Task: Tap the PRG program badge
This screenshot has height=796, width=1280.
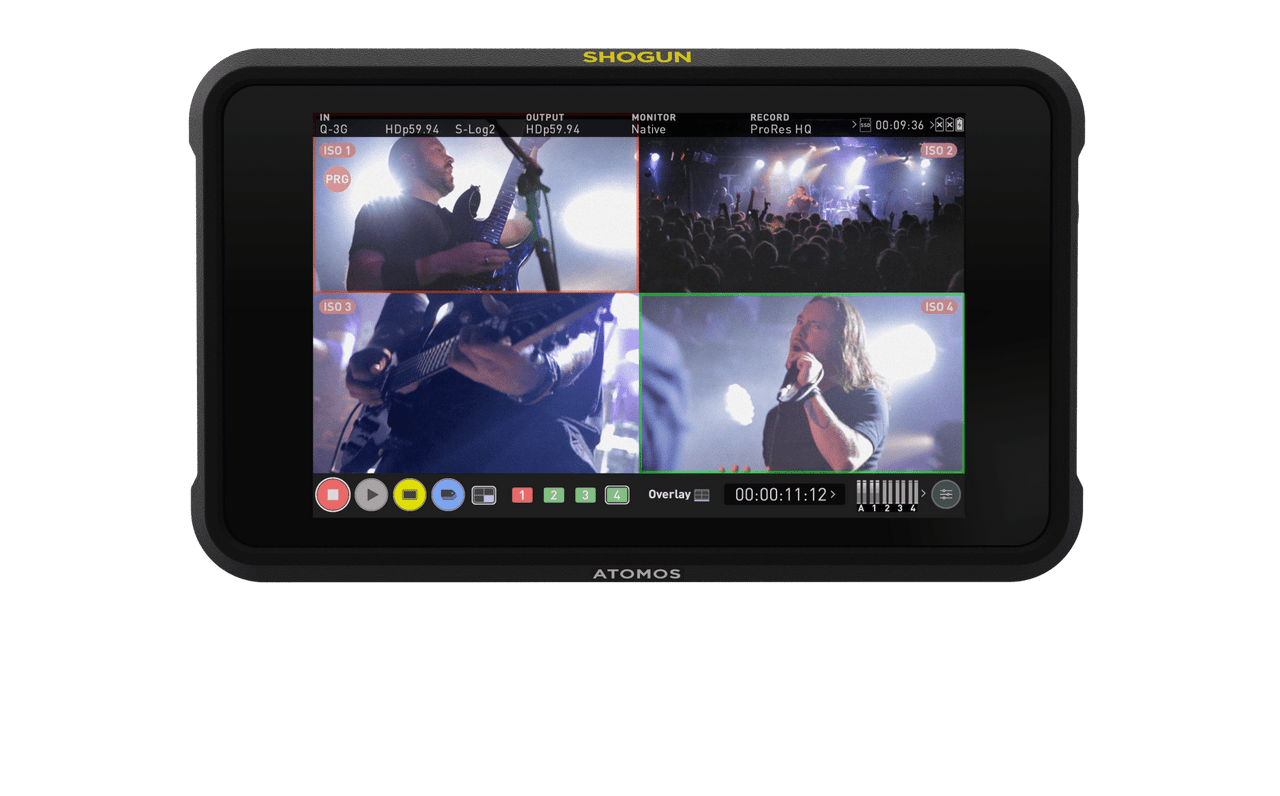Action: pyautogui.click(x=337, y=180)
